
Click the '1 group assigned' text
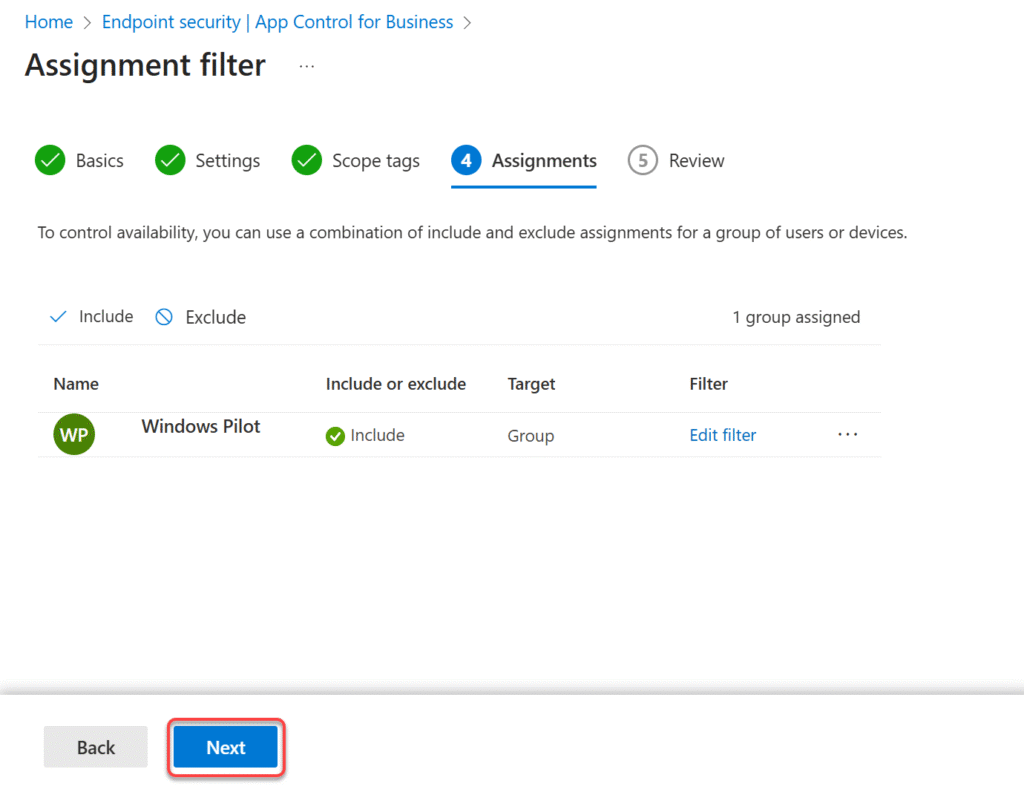tap(796, 317)
